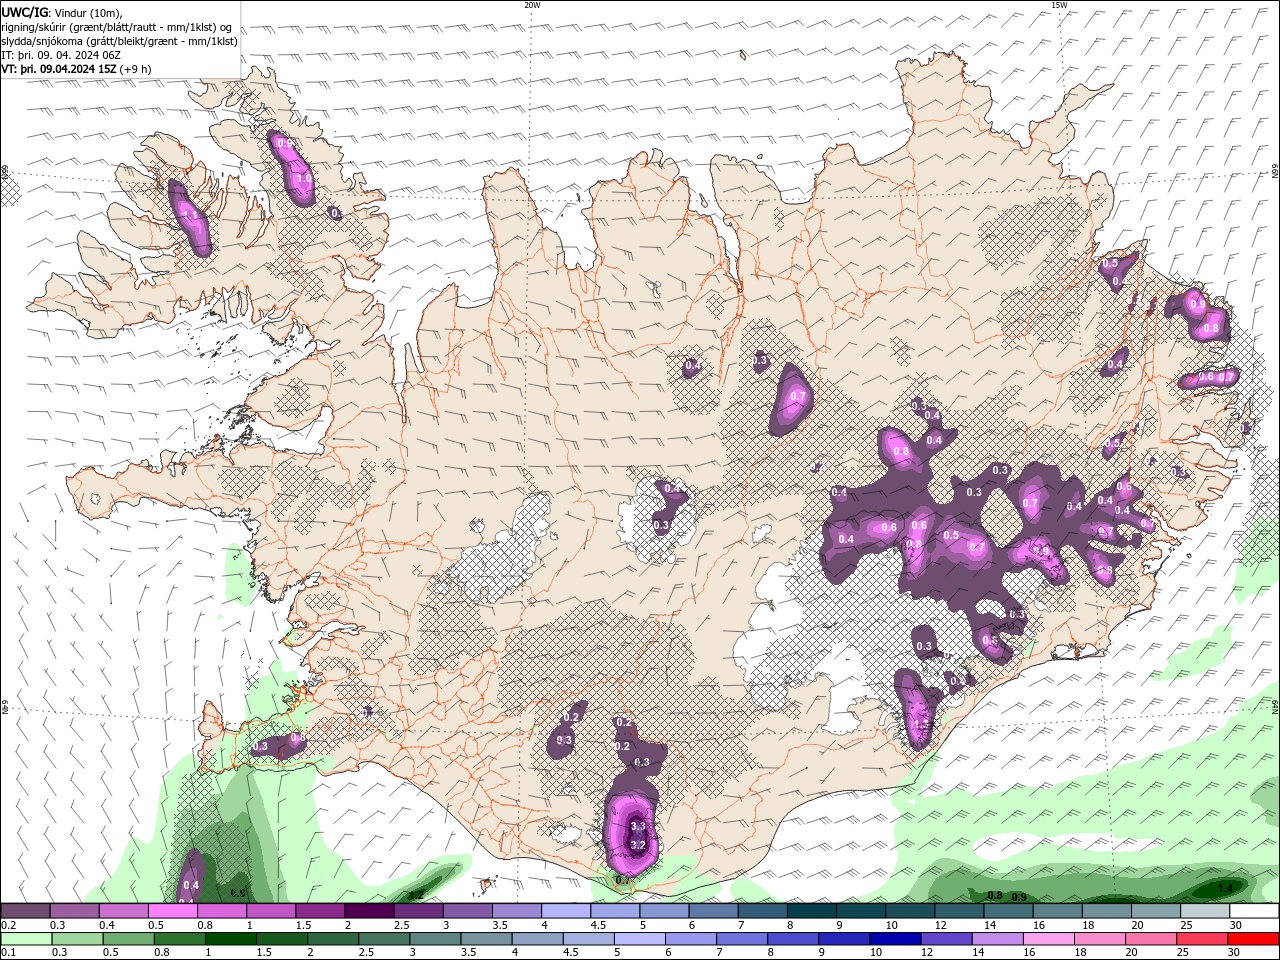Click the darkest purple swatch between 2 and 2.5
Screen dimensions: 1280x960
pyautogui.click(x=370, y=911)
